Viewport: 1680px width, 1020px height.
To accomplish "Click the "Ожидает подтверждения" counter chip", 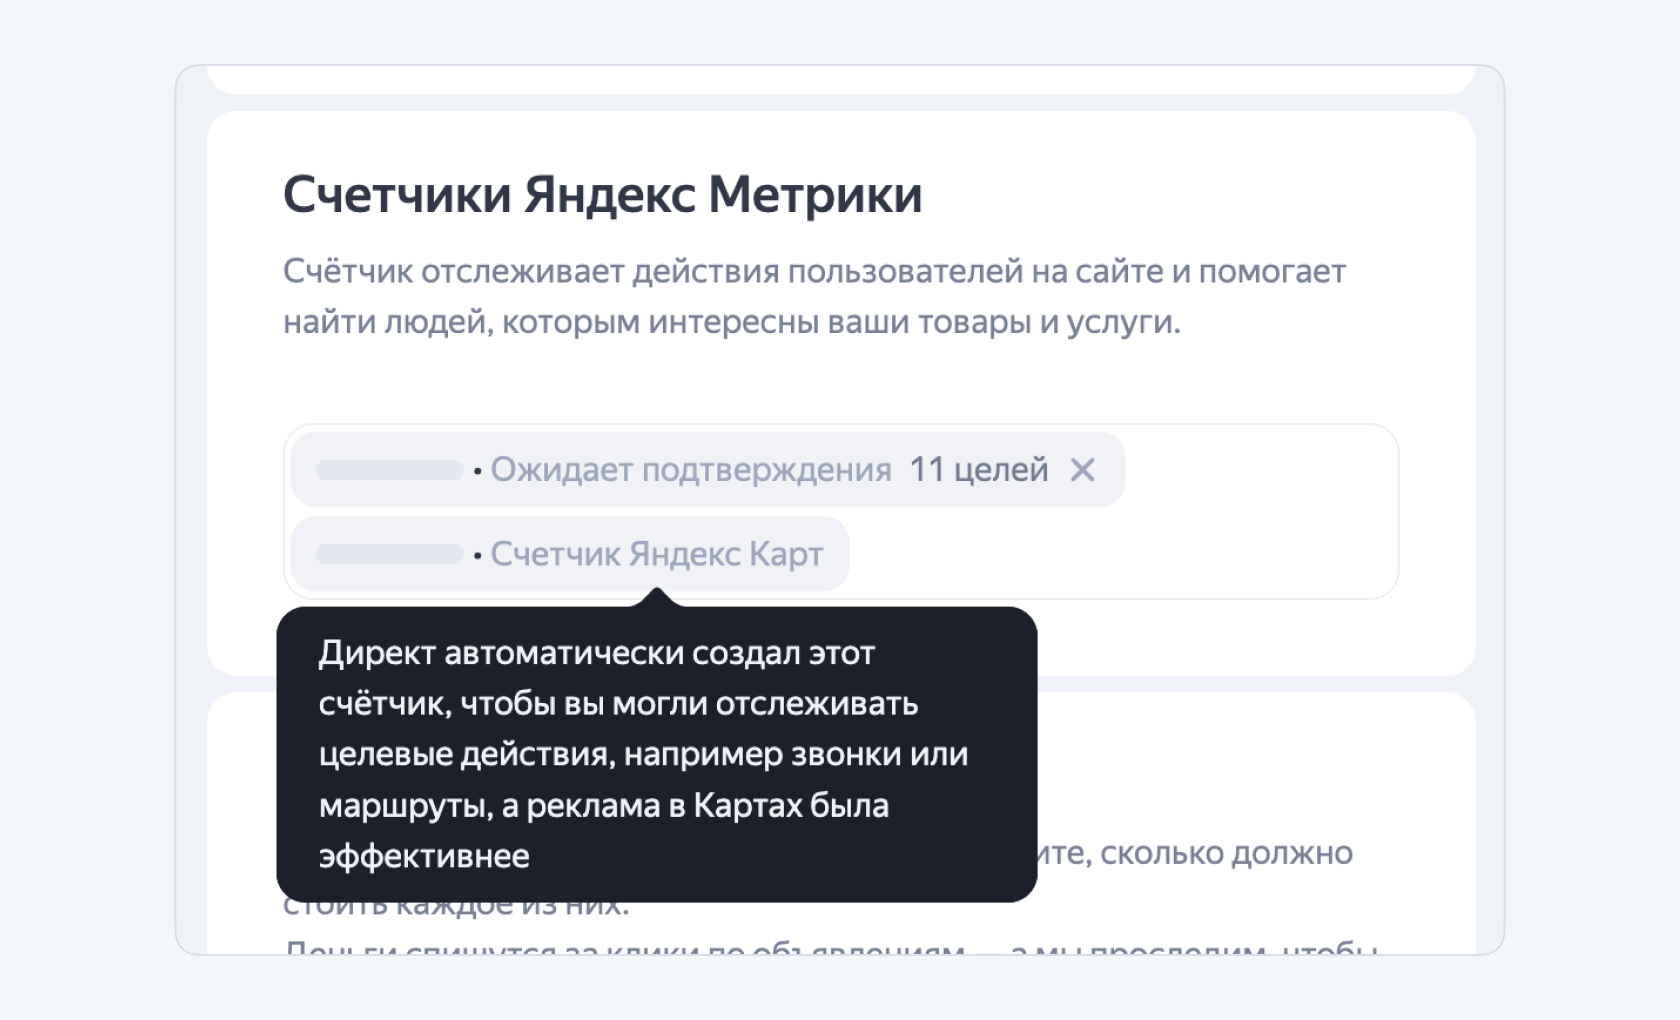I will [708, 470].
